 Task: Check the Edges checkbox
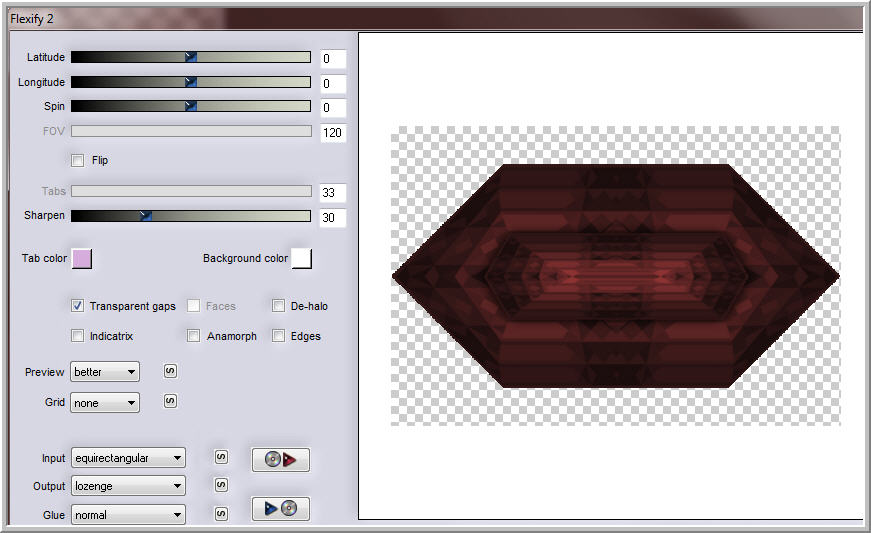[x=279, y=336]
